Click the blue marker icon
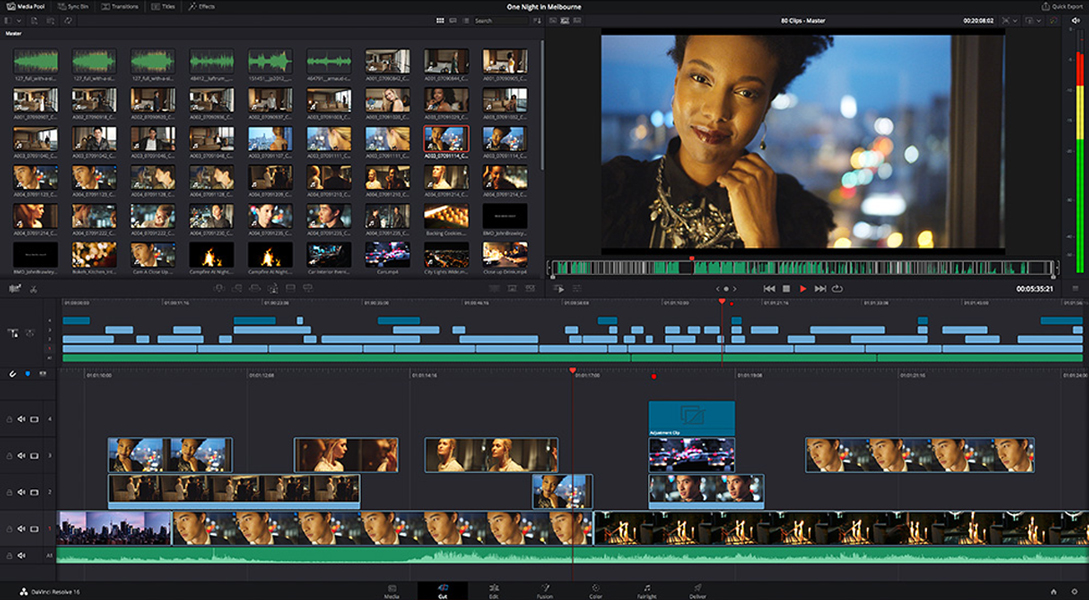Screen dimensions: 1089x600 coord(28,374)
